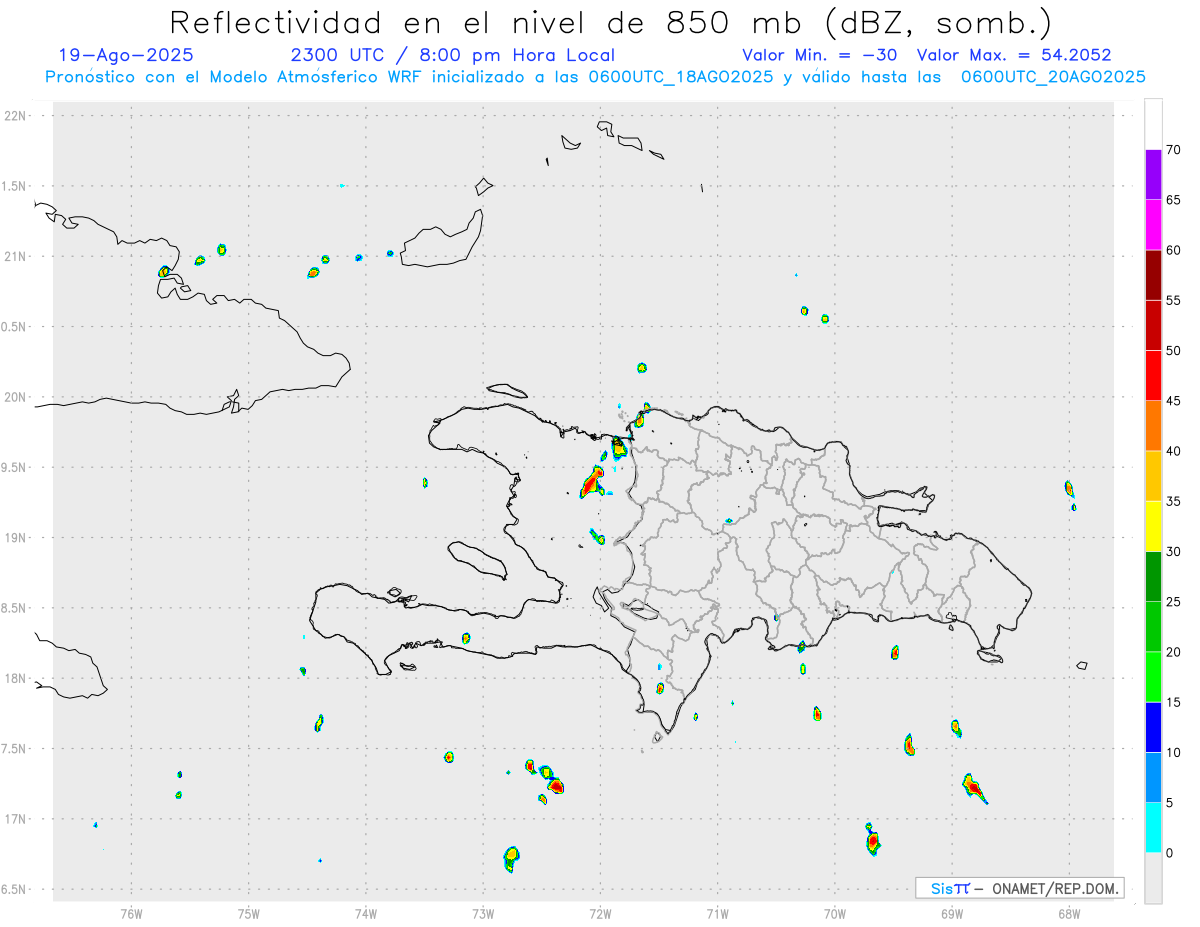
Task: Click the dark green 25–30 dBZ band
Action: (1153, 576)
